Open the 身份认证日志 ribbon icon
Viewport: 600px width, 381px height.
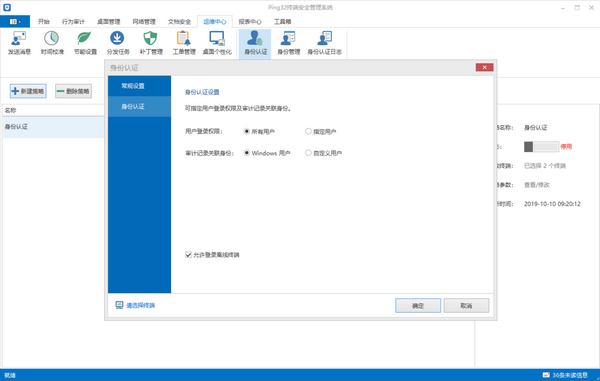[324, 43]
